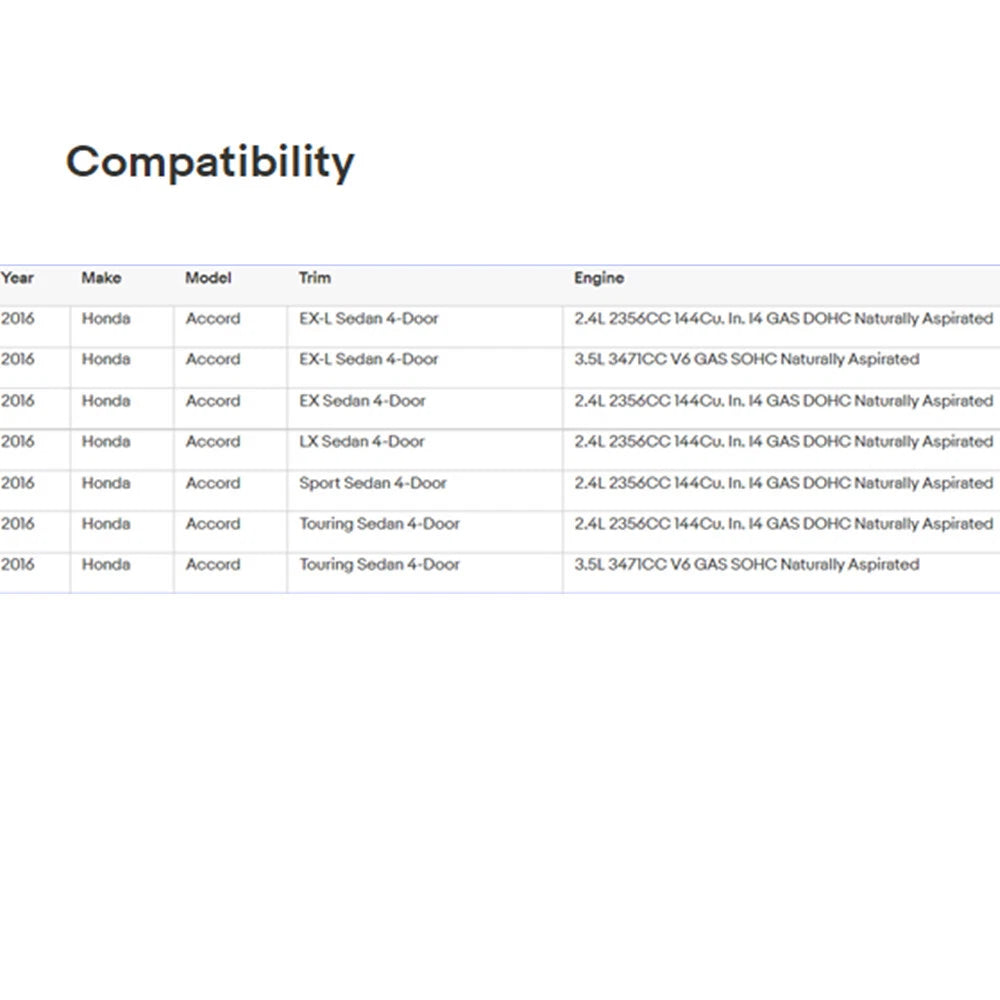Click EX-L Sedan 4-Door in the 2.4L row
The width and height of the screenshot is (1000, 1000).
tap(369, 319)
